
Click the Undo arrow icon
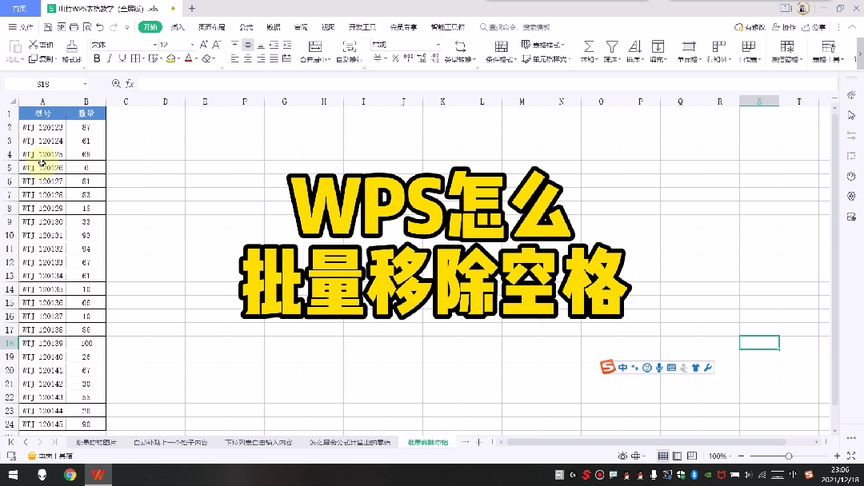pyautogui.click(x=100, y=27)
